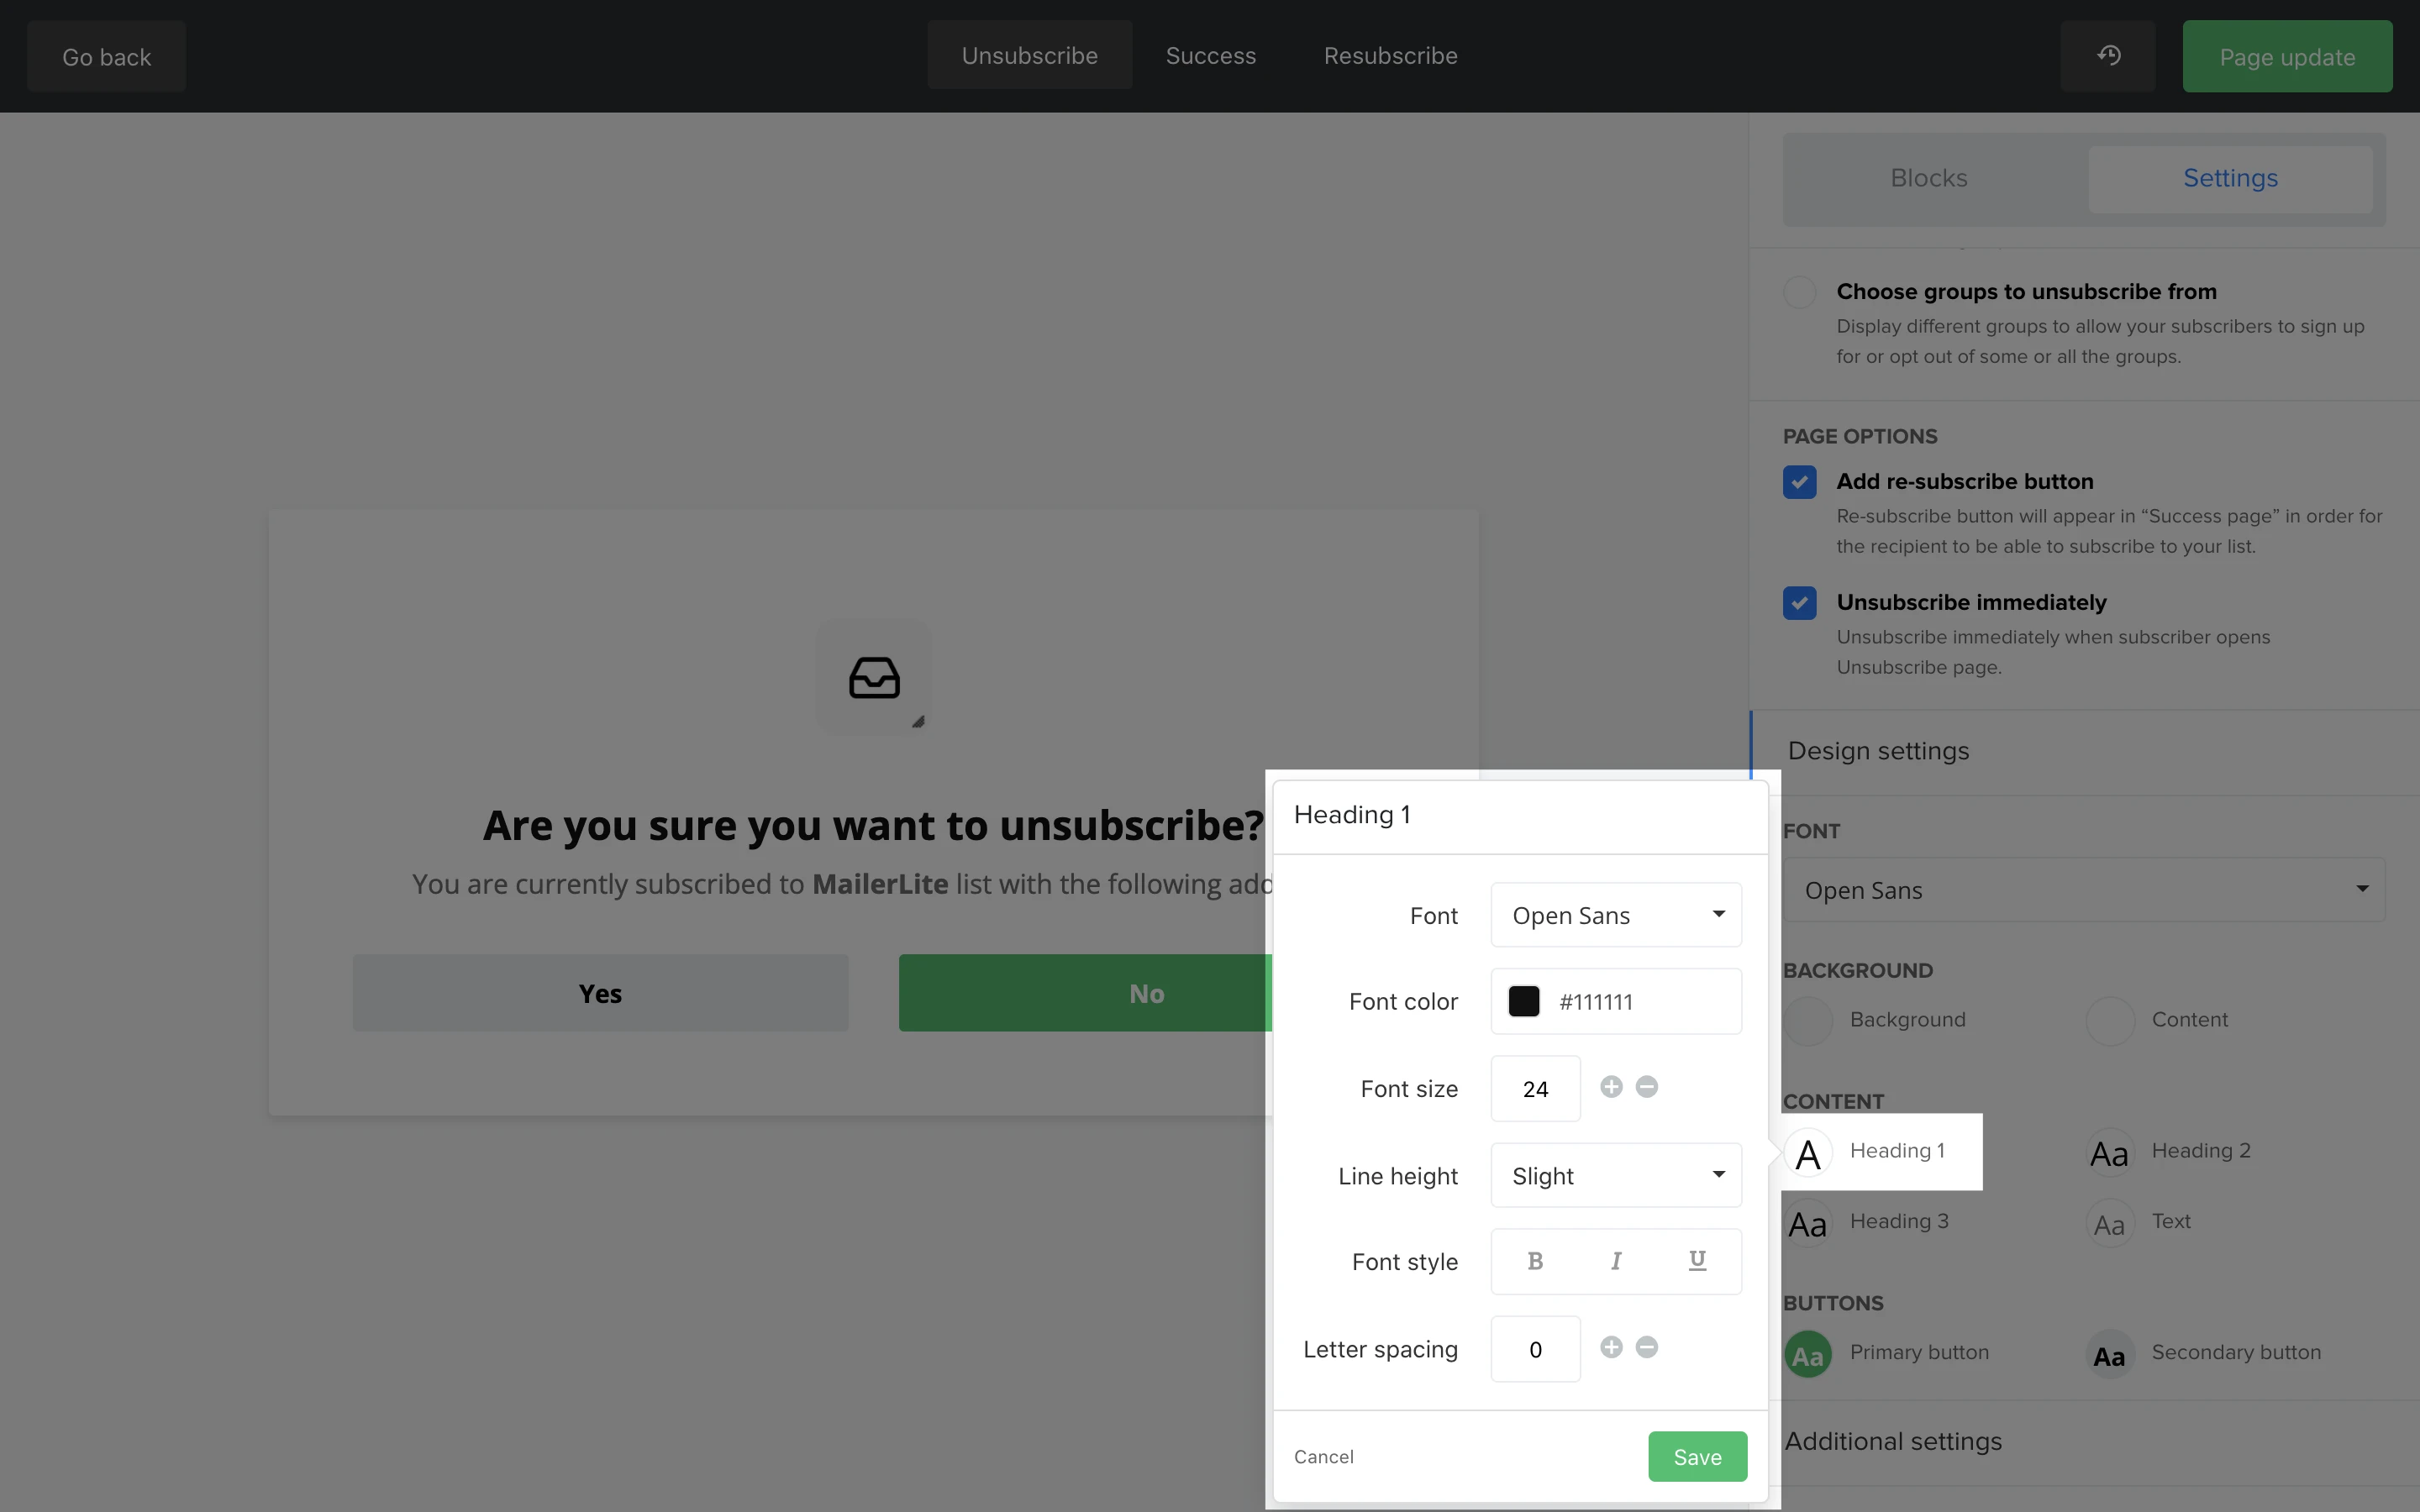
Task: Save the Heading 1 settings
Action: (1697, 1457)
